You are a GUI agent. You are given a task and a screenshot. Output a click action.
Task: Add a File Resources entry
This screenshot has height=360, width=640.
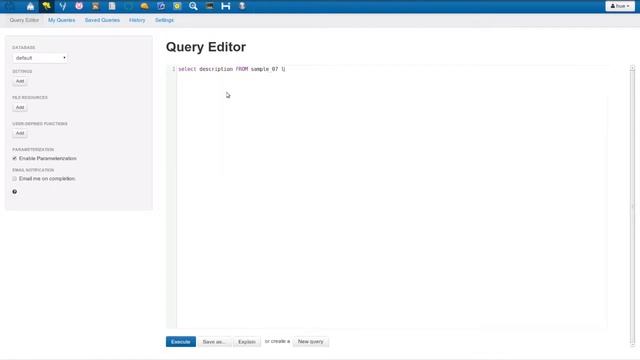pyautogui.click(x=20, y=107)
